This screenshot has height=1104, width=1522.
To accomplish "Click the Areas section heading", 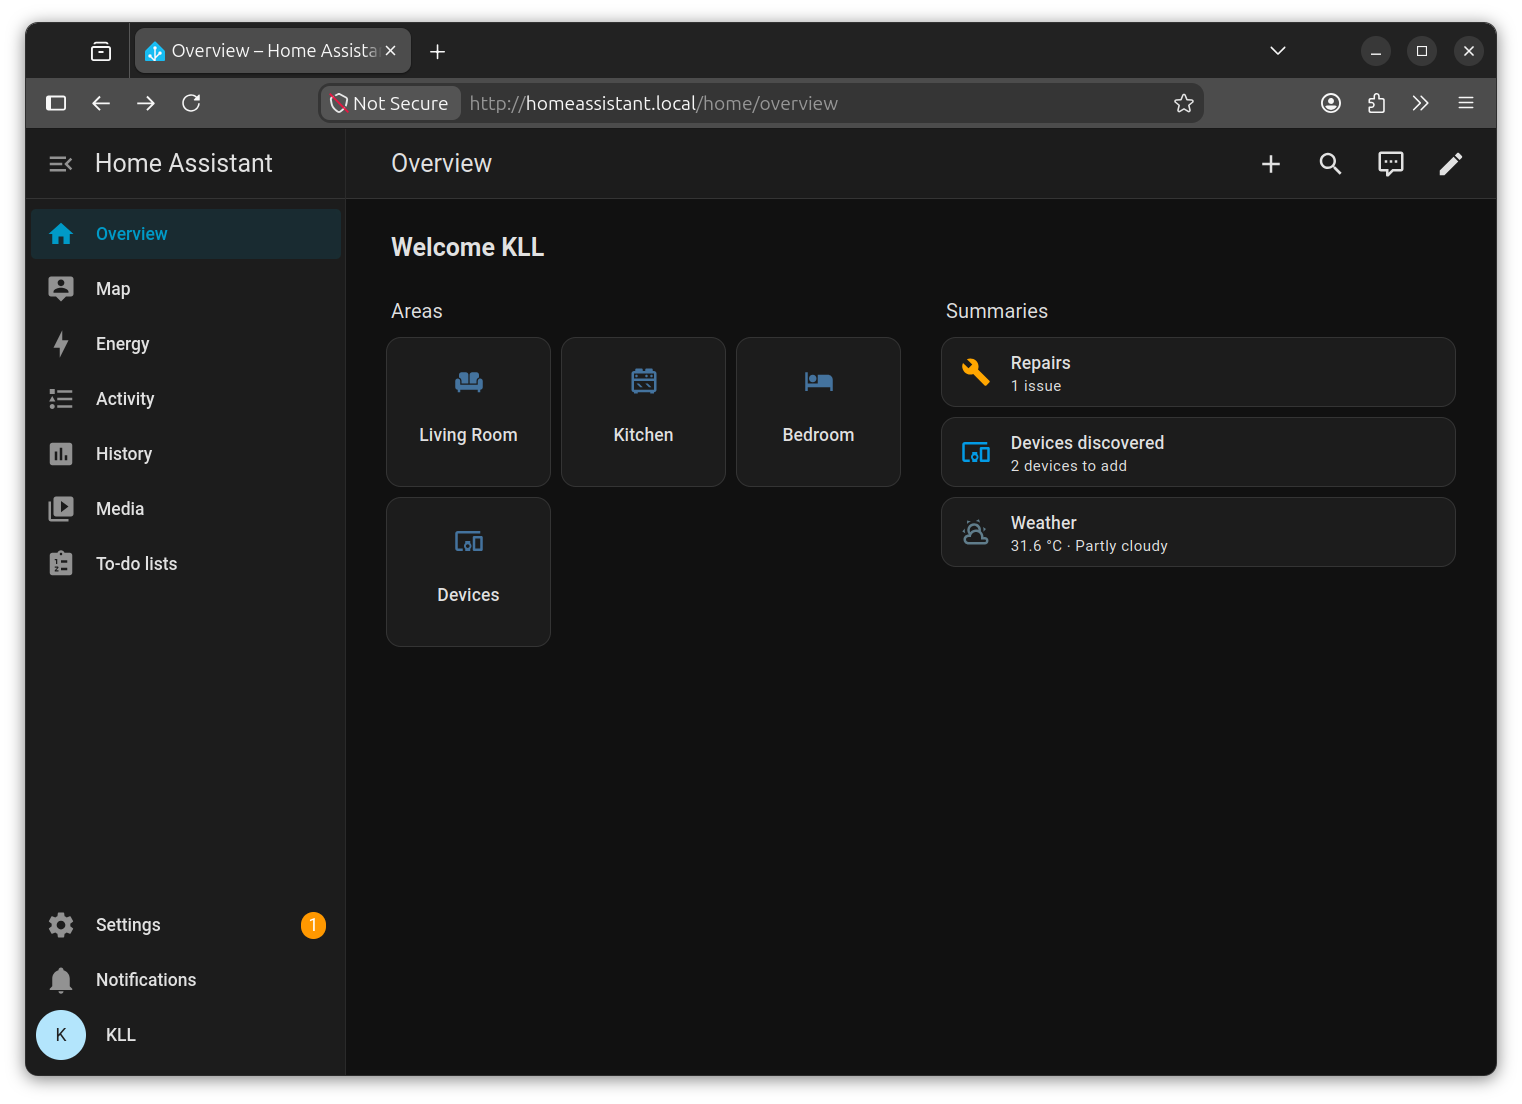I will (417, 311).
